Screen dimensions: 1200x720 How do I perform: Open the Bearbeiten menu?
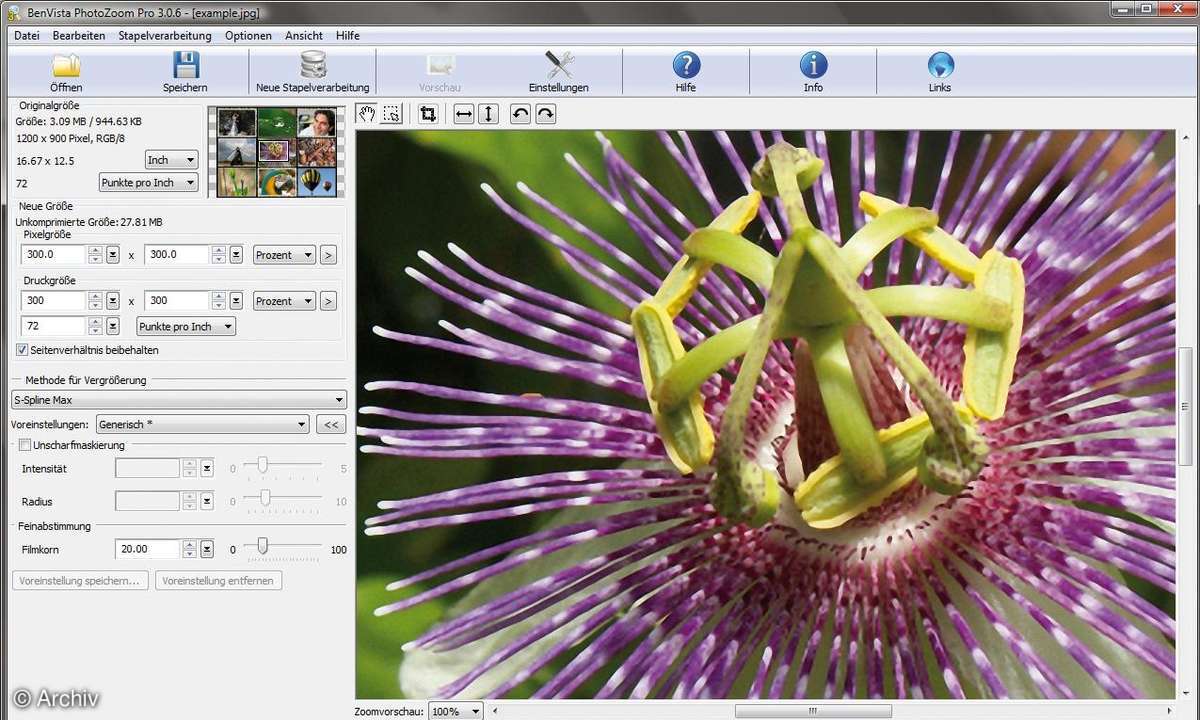pos(79,35)
